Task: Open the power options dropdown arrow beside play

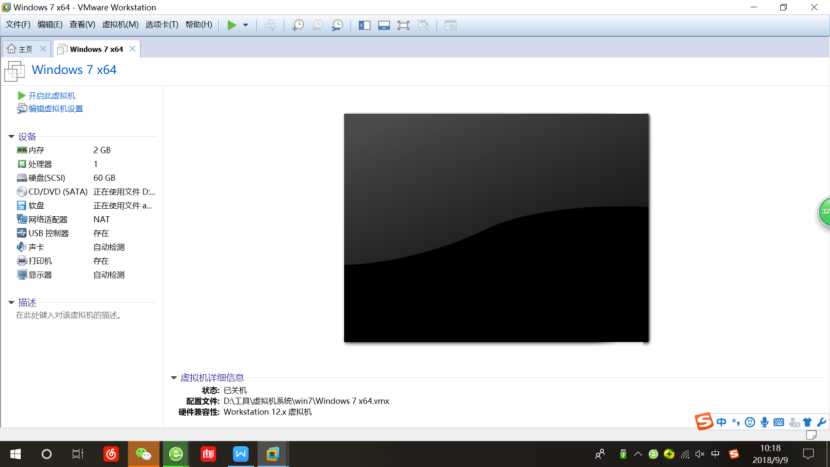Action: pos(245,25)
